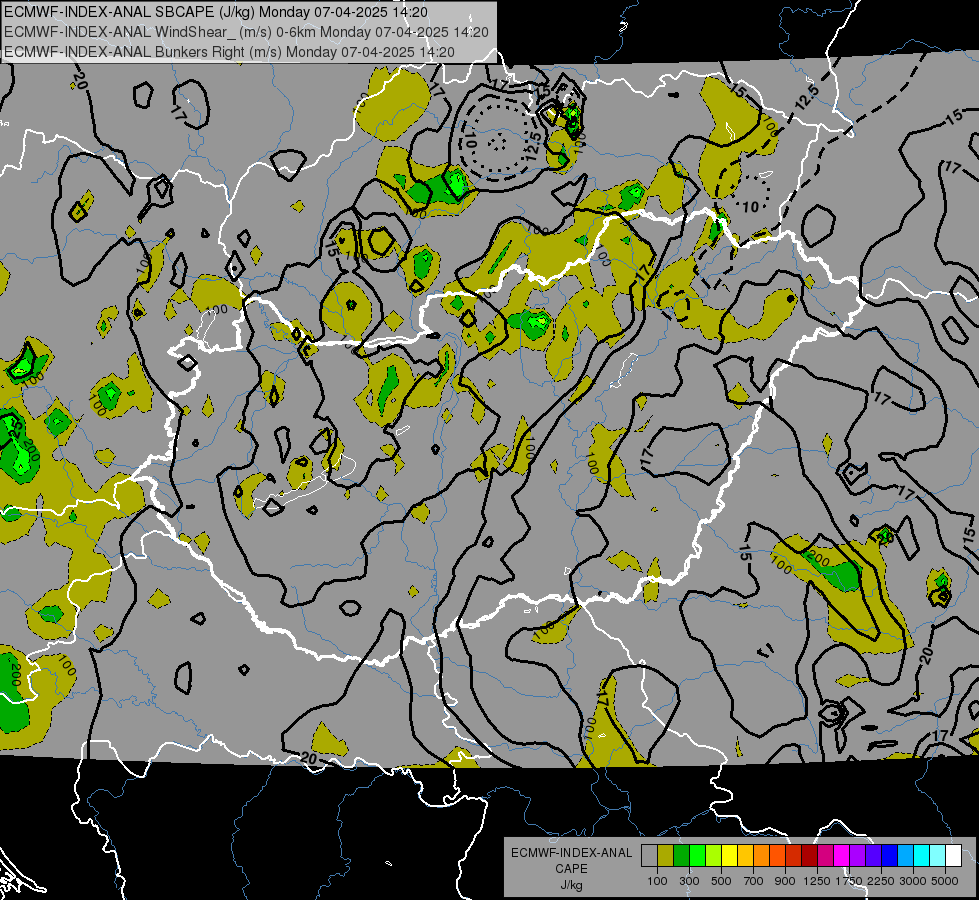
Task: Pick the cyan swatch after 3000
Action: pos(922,856)
